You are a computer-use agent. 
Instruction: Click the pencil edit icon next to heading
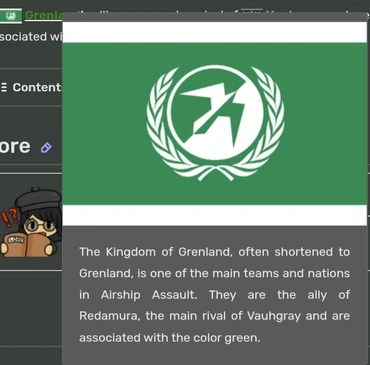(x=46, y=147)
